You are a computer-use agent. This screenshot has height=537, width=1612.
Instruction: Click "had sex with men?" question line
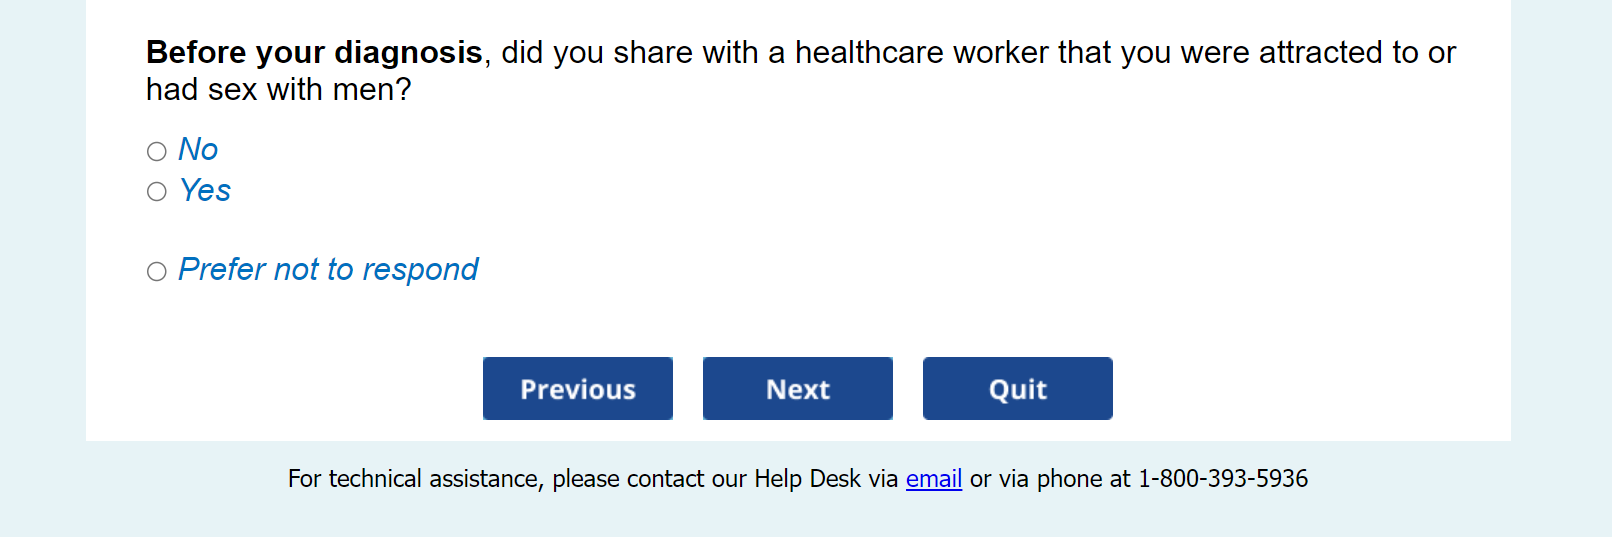click(x=278, y=90)
